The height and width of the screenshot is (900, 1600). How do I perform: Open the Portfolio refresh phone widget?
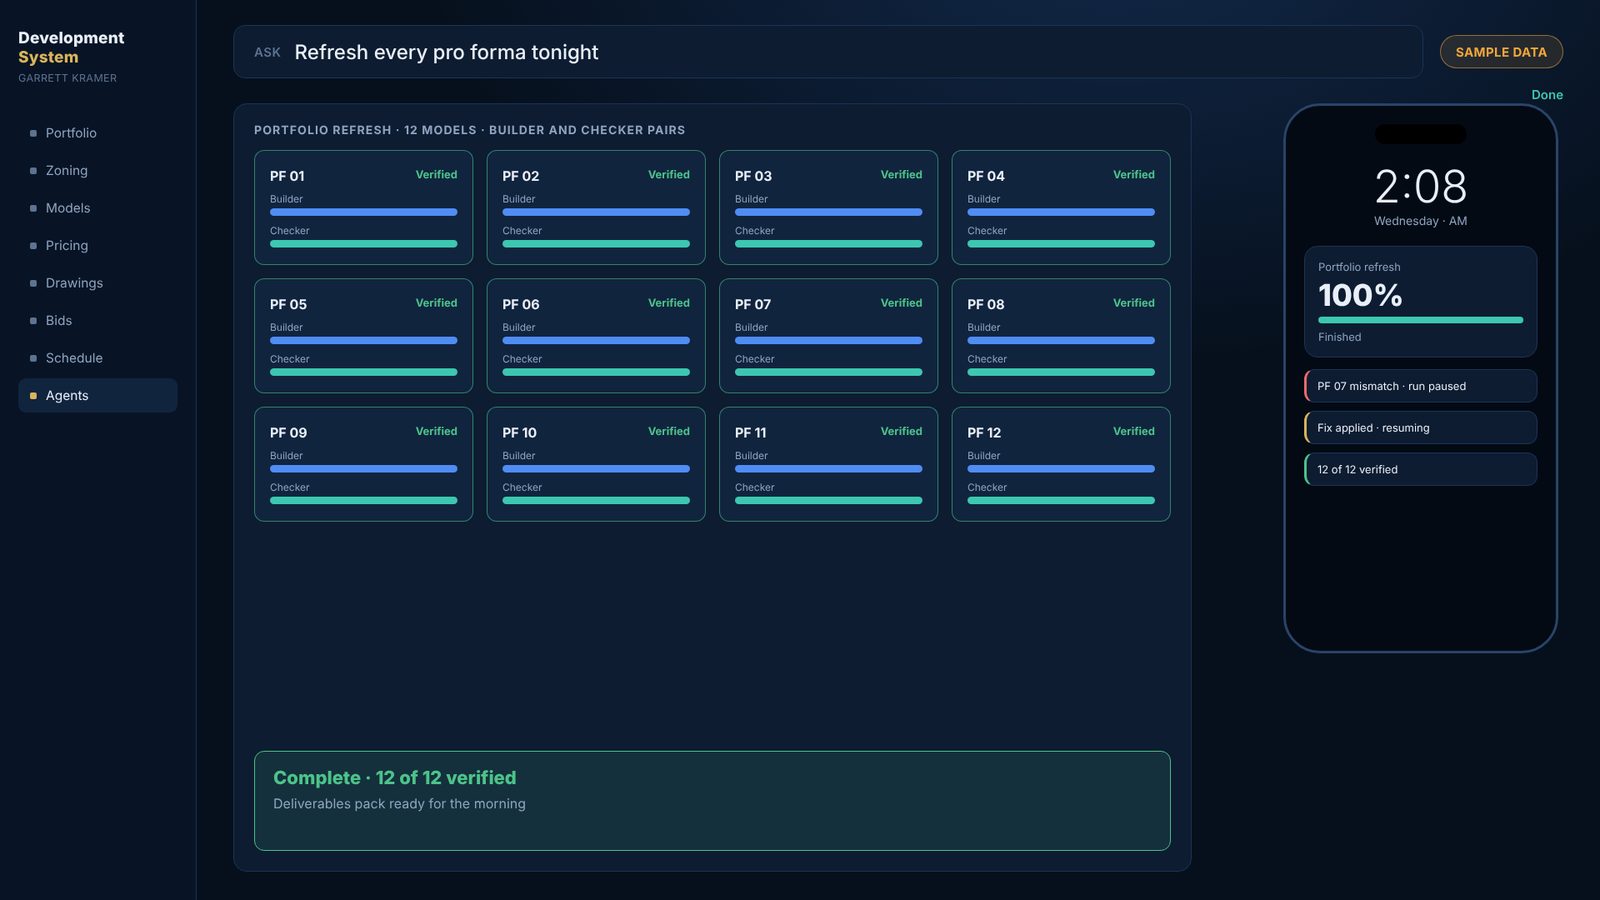click(1420, 302)
